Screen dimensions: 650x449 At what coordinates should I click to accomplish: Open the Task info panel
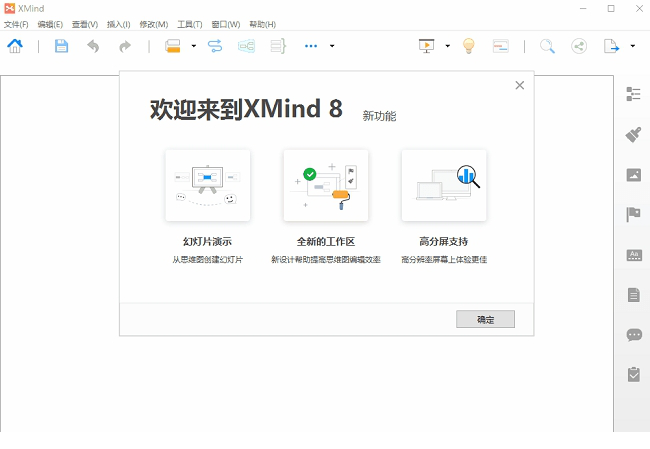633,375
